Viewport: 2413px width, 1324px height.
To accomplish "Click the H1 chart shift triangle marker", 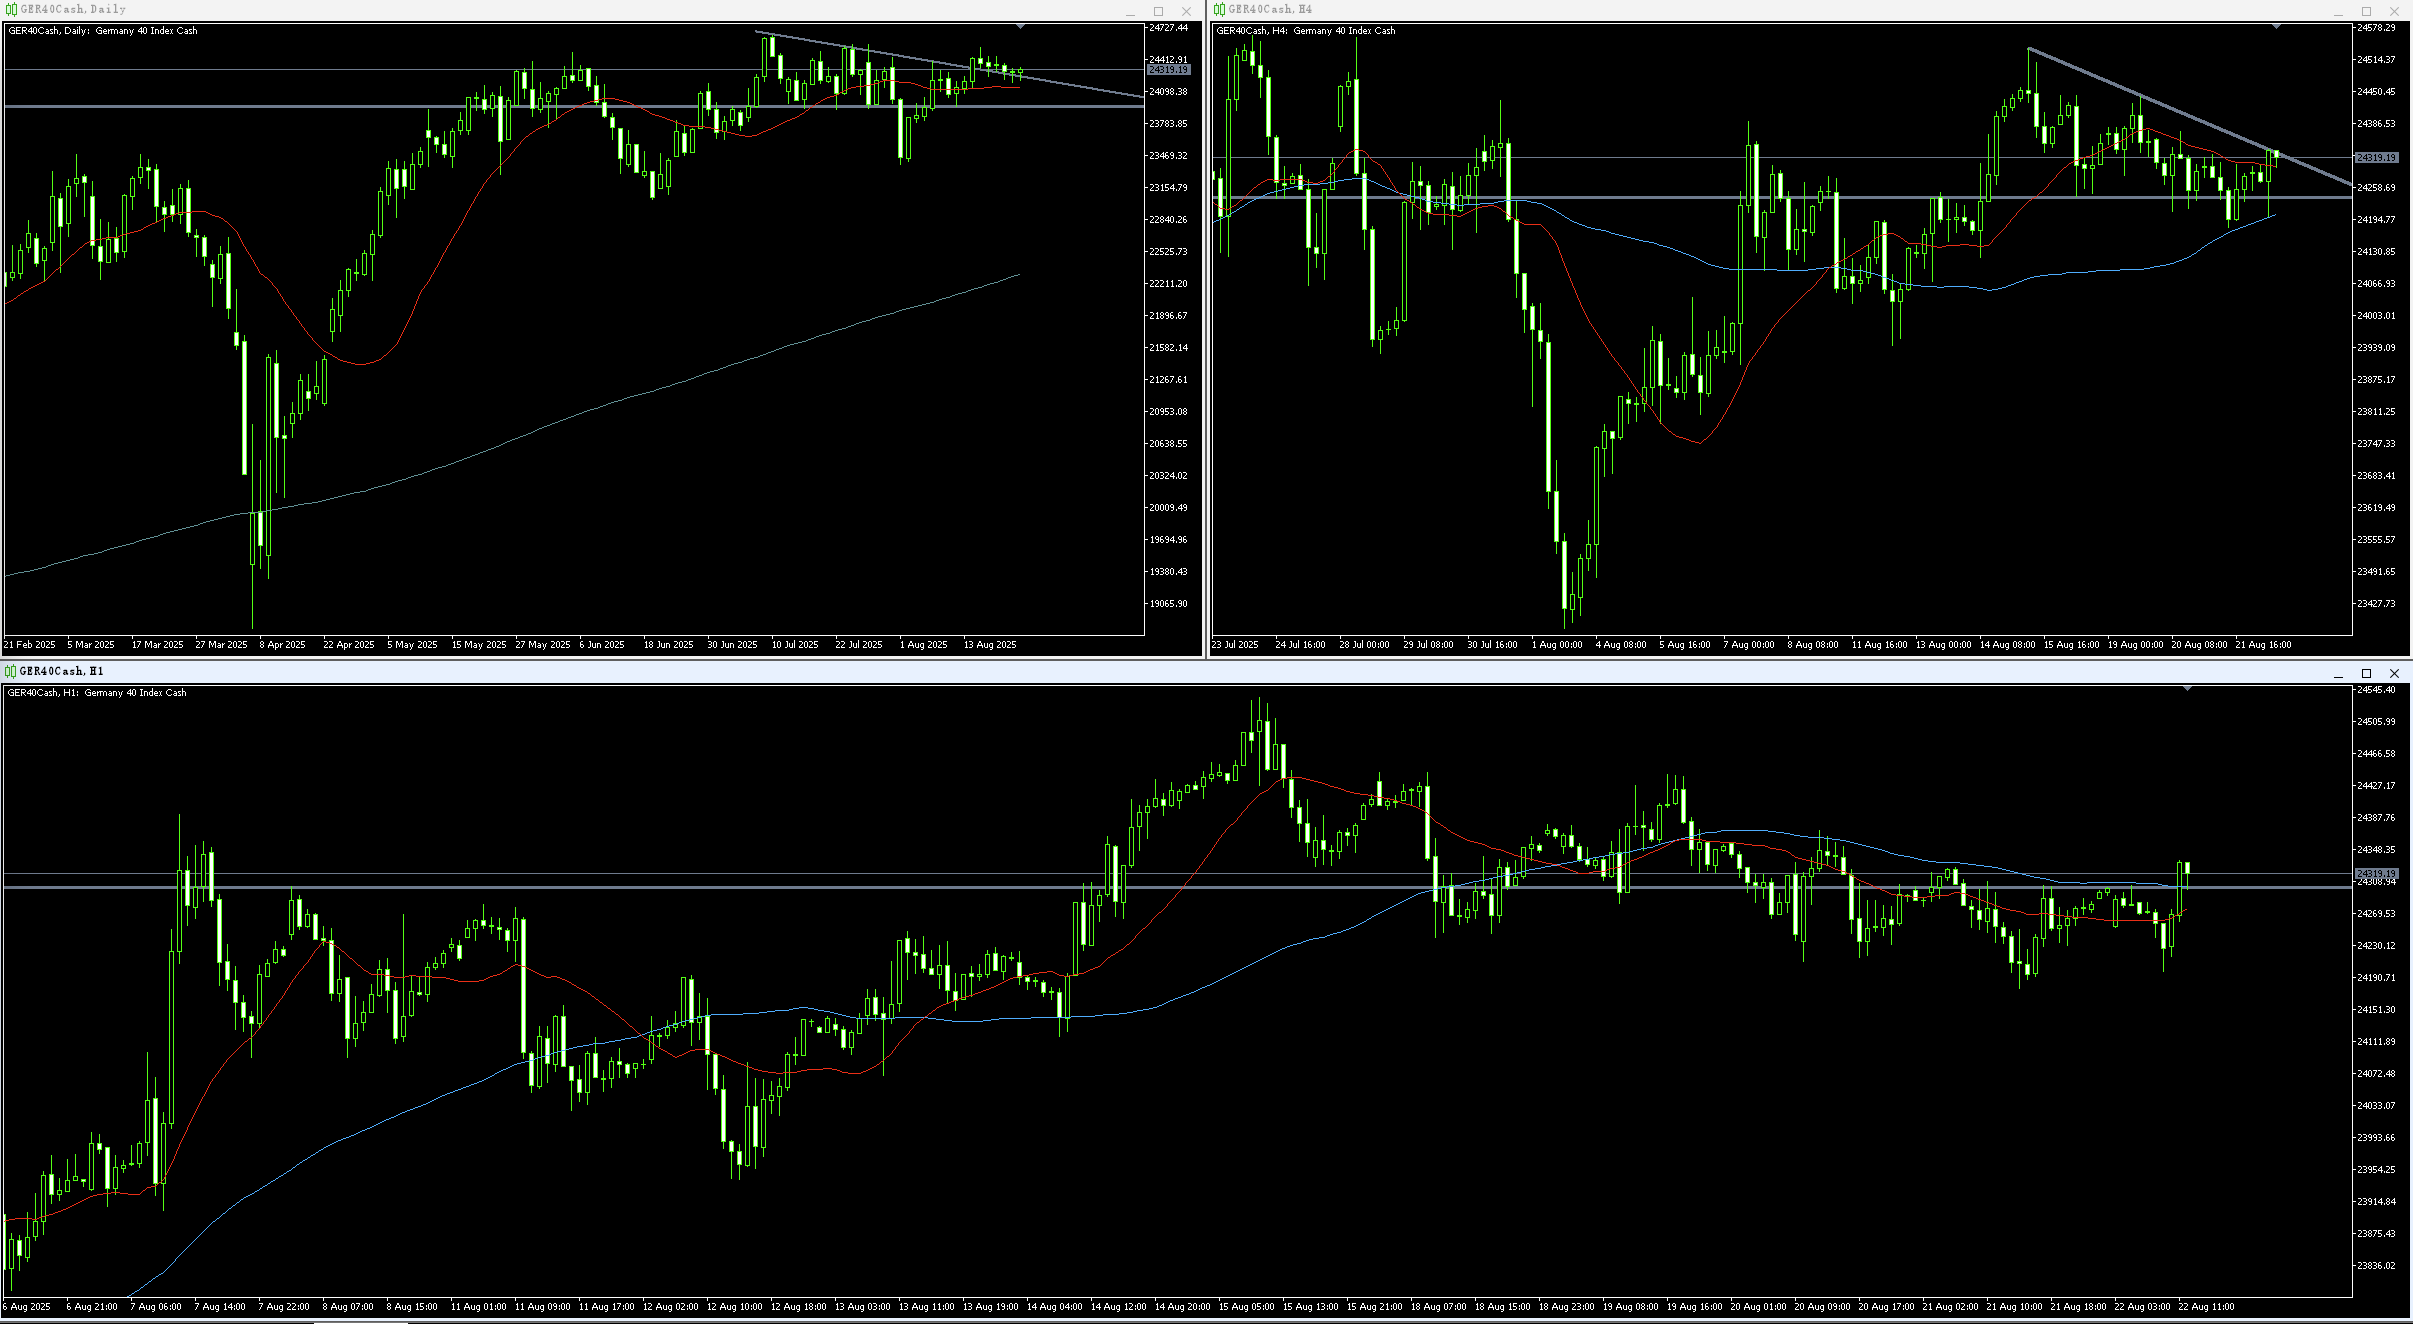I will [x=2188, y=688].
